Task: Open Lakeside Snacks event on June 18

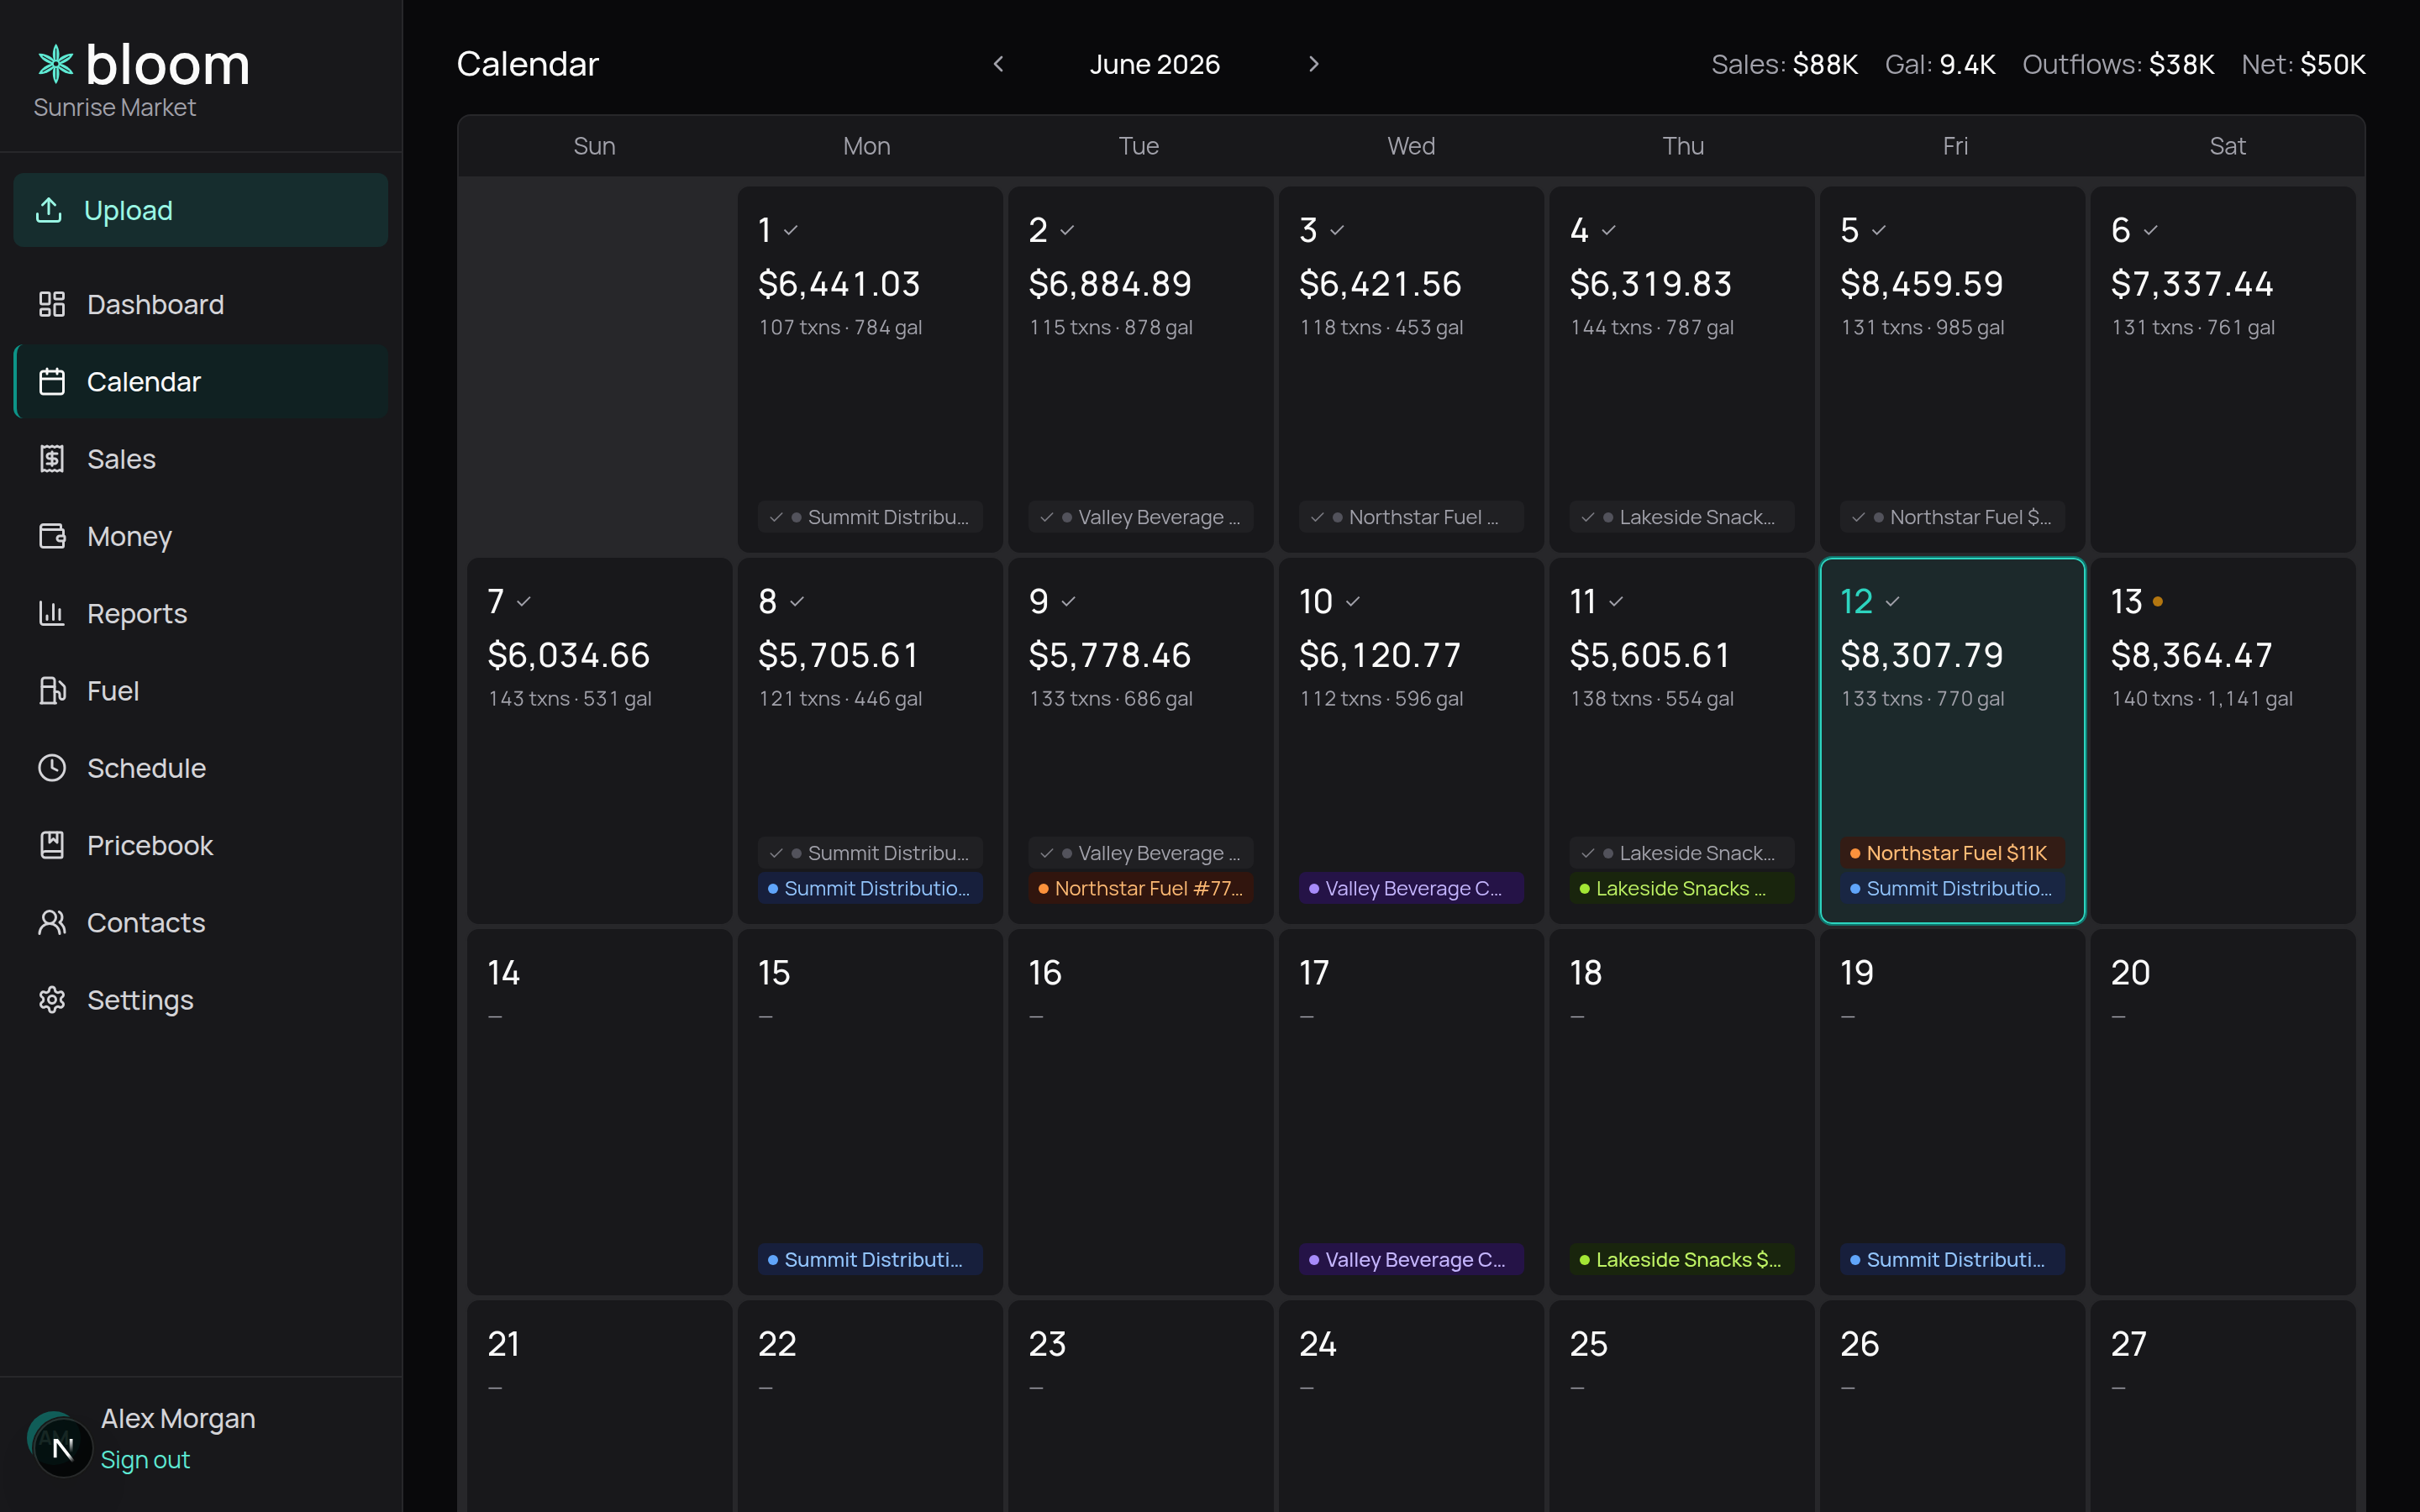Action: pos(1682,1260)
